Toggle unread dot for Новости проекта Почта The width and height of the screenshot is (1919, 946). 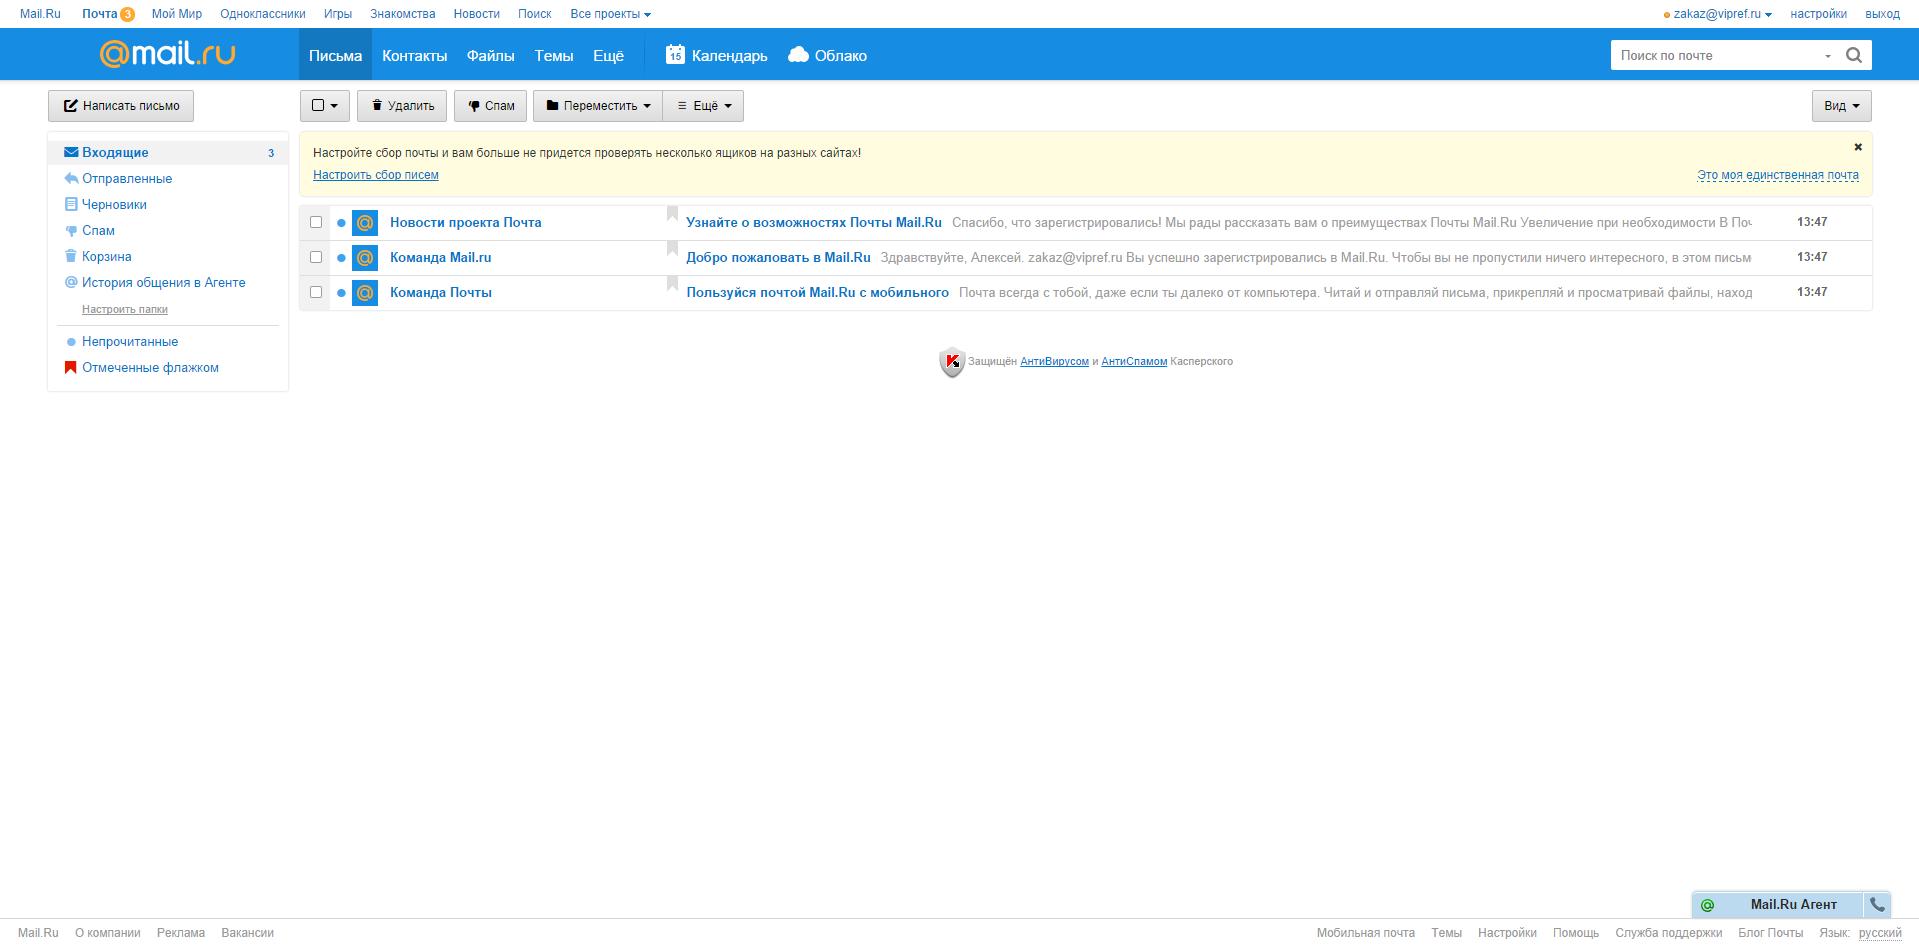(341, 223)
